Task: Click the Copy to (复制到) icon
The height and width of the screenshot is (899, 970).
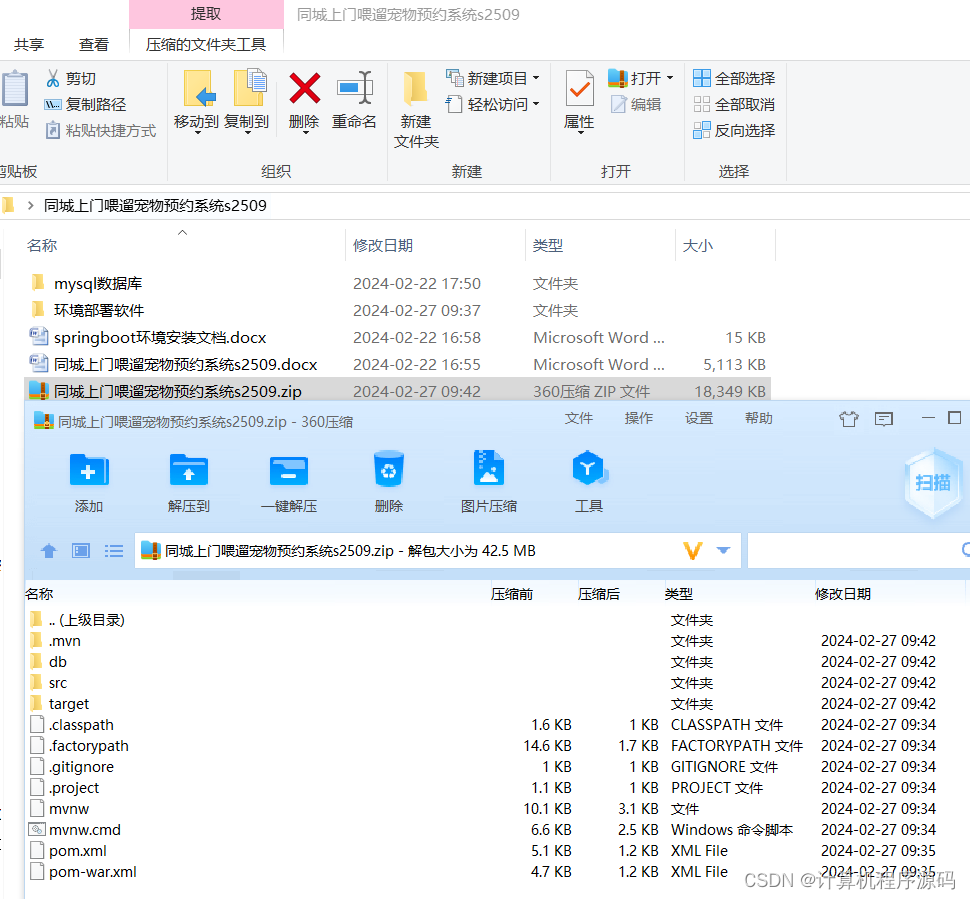Action: (x=249, y=87)
